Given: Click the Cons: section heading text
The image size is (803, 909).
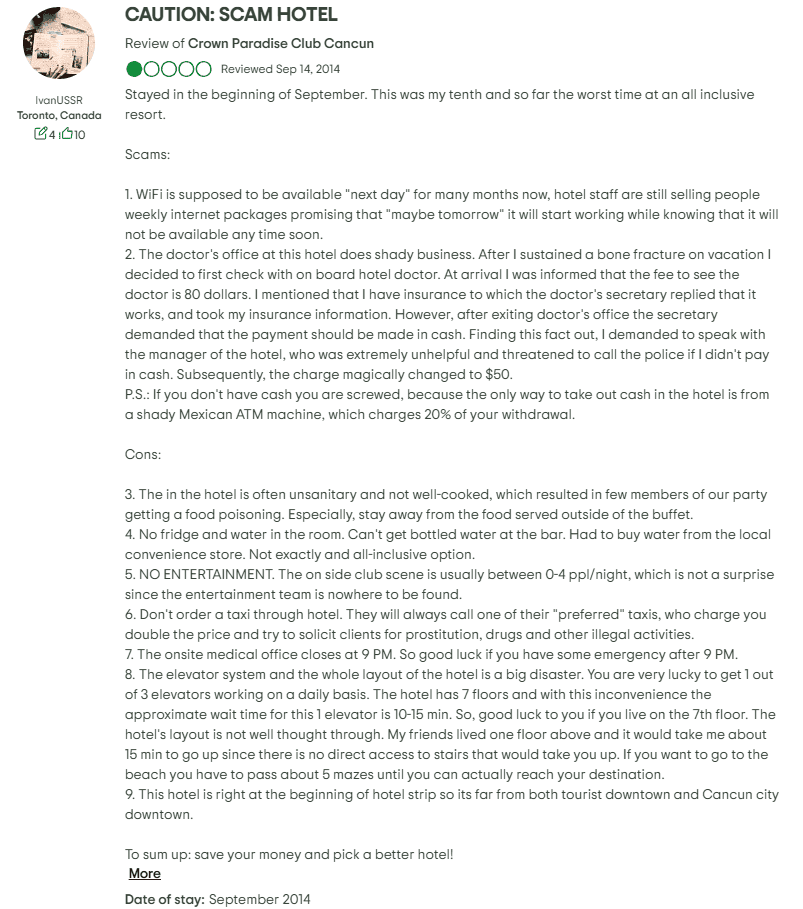Looking at the screenshot, I should click(143, 454).
